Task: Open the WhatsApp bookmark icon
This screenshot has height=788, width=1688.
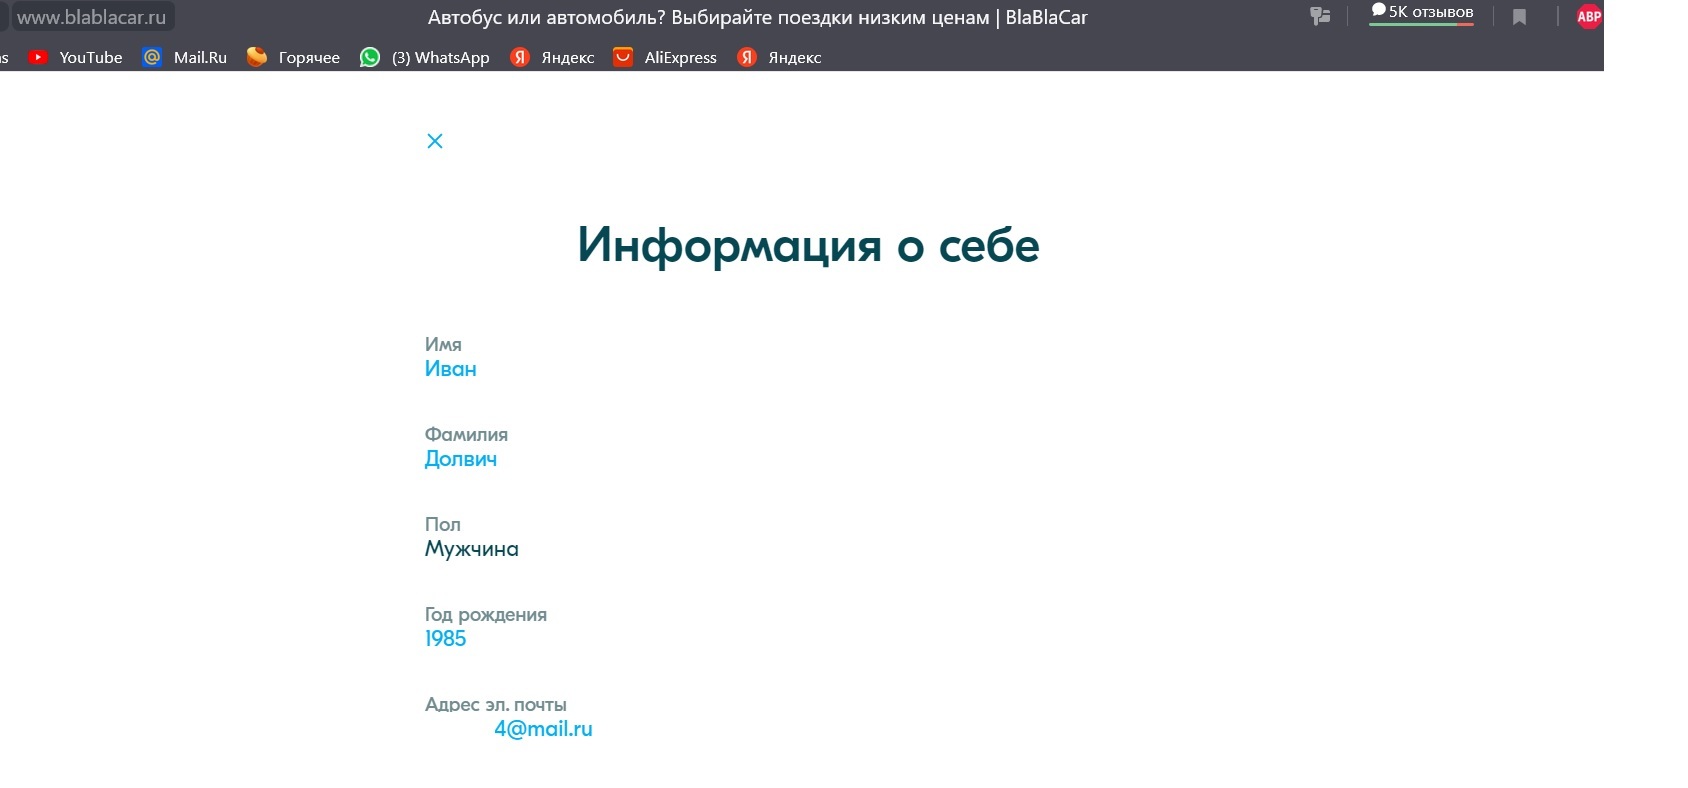Action: click(370, 57)
